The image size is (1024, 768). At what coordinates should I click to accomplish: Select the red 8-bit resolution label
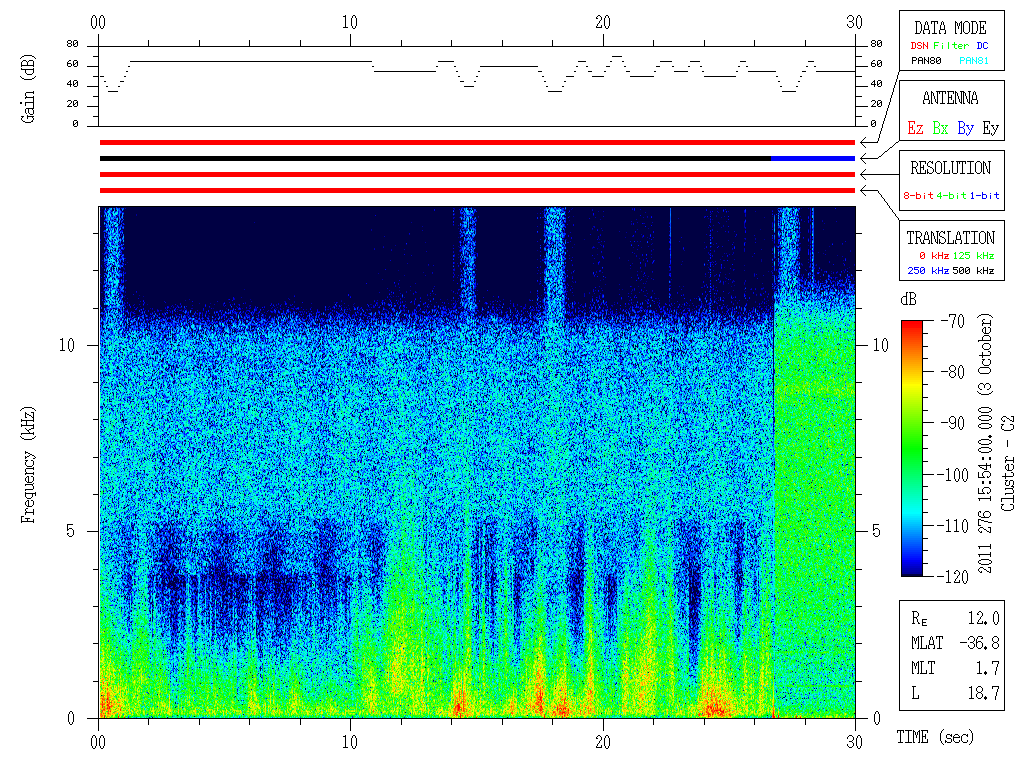918,195
